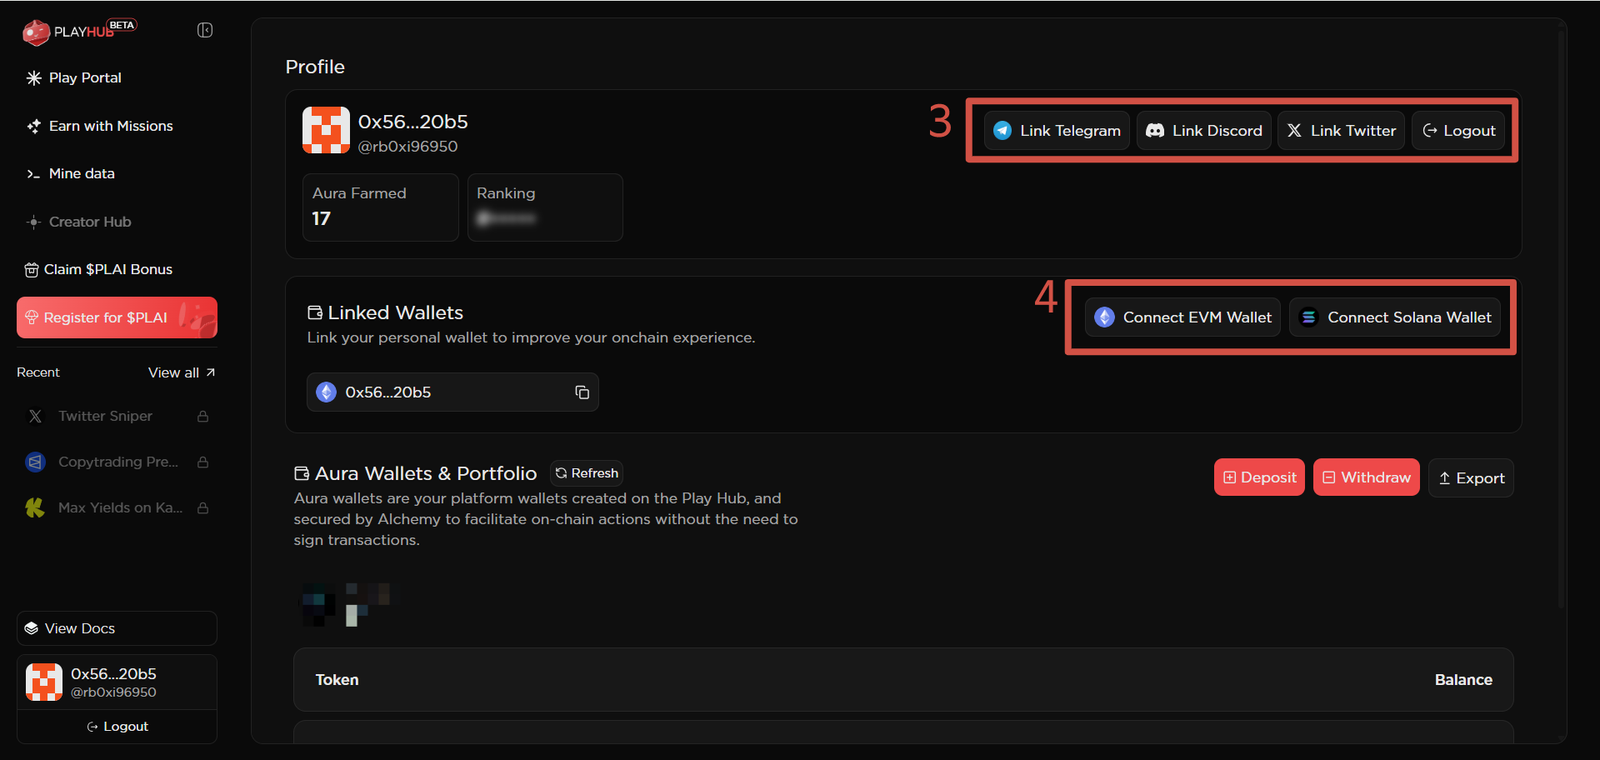Link your Discord account
This screenshot has width=1600, height=760.
(1204, 131)
